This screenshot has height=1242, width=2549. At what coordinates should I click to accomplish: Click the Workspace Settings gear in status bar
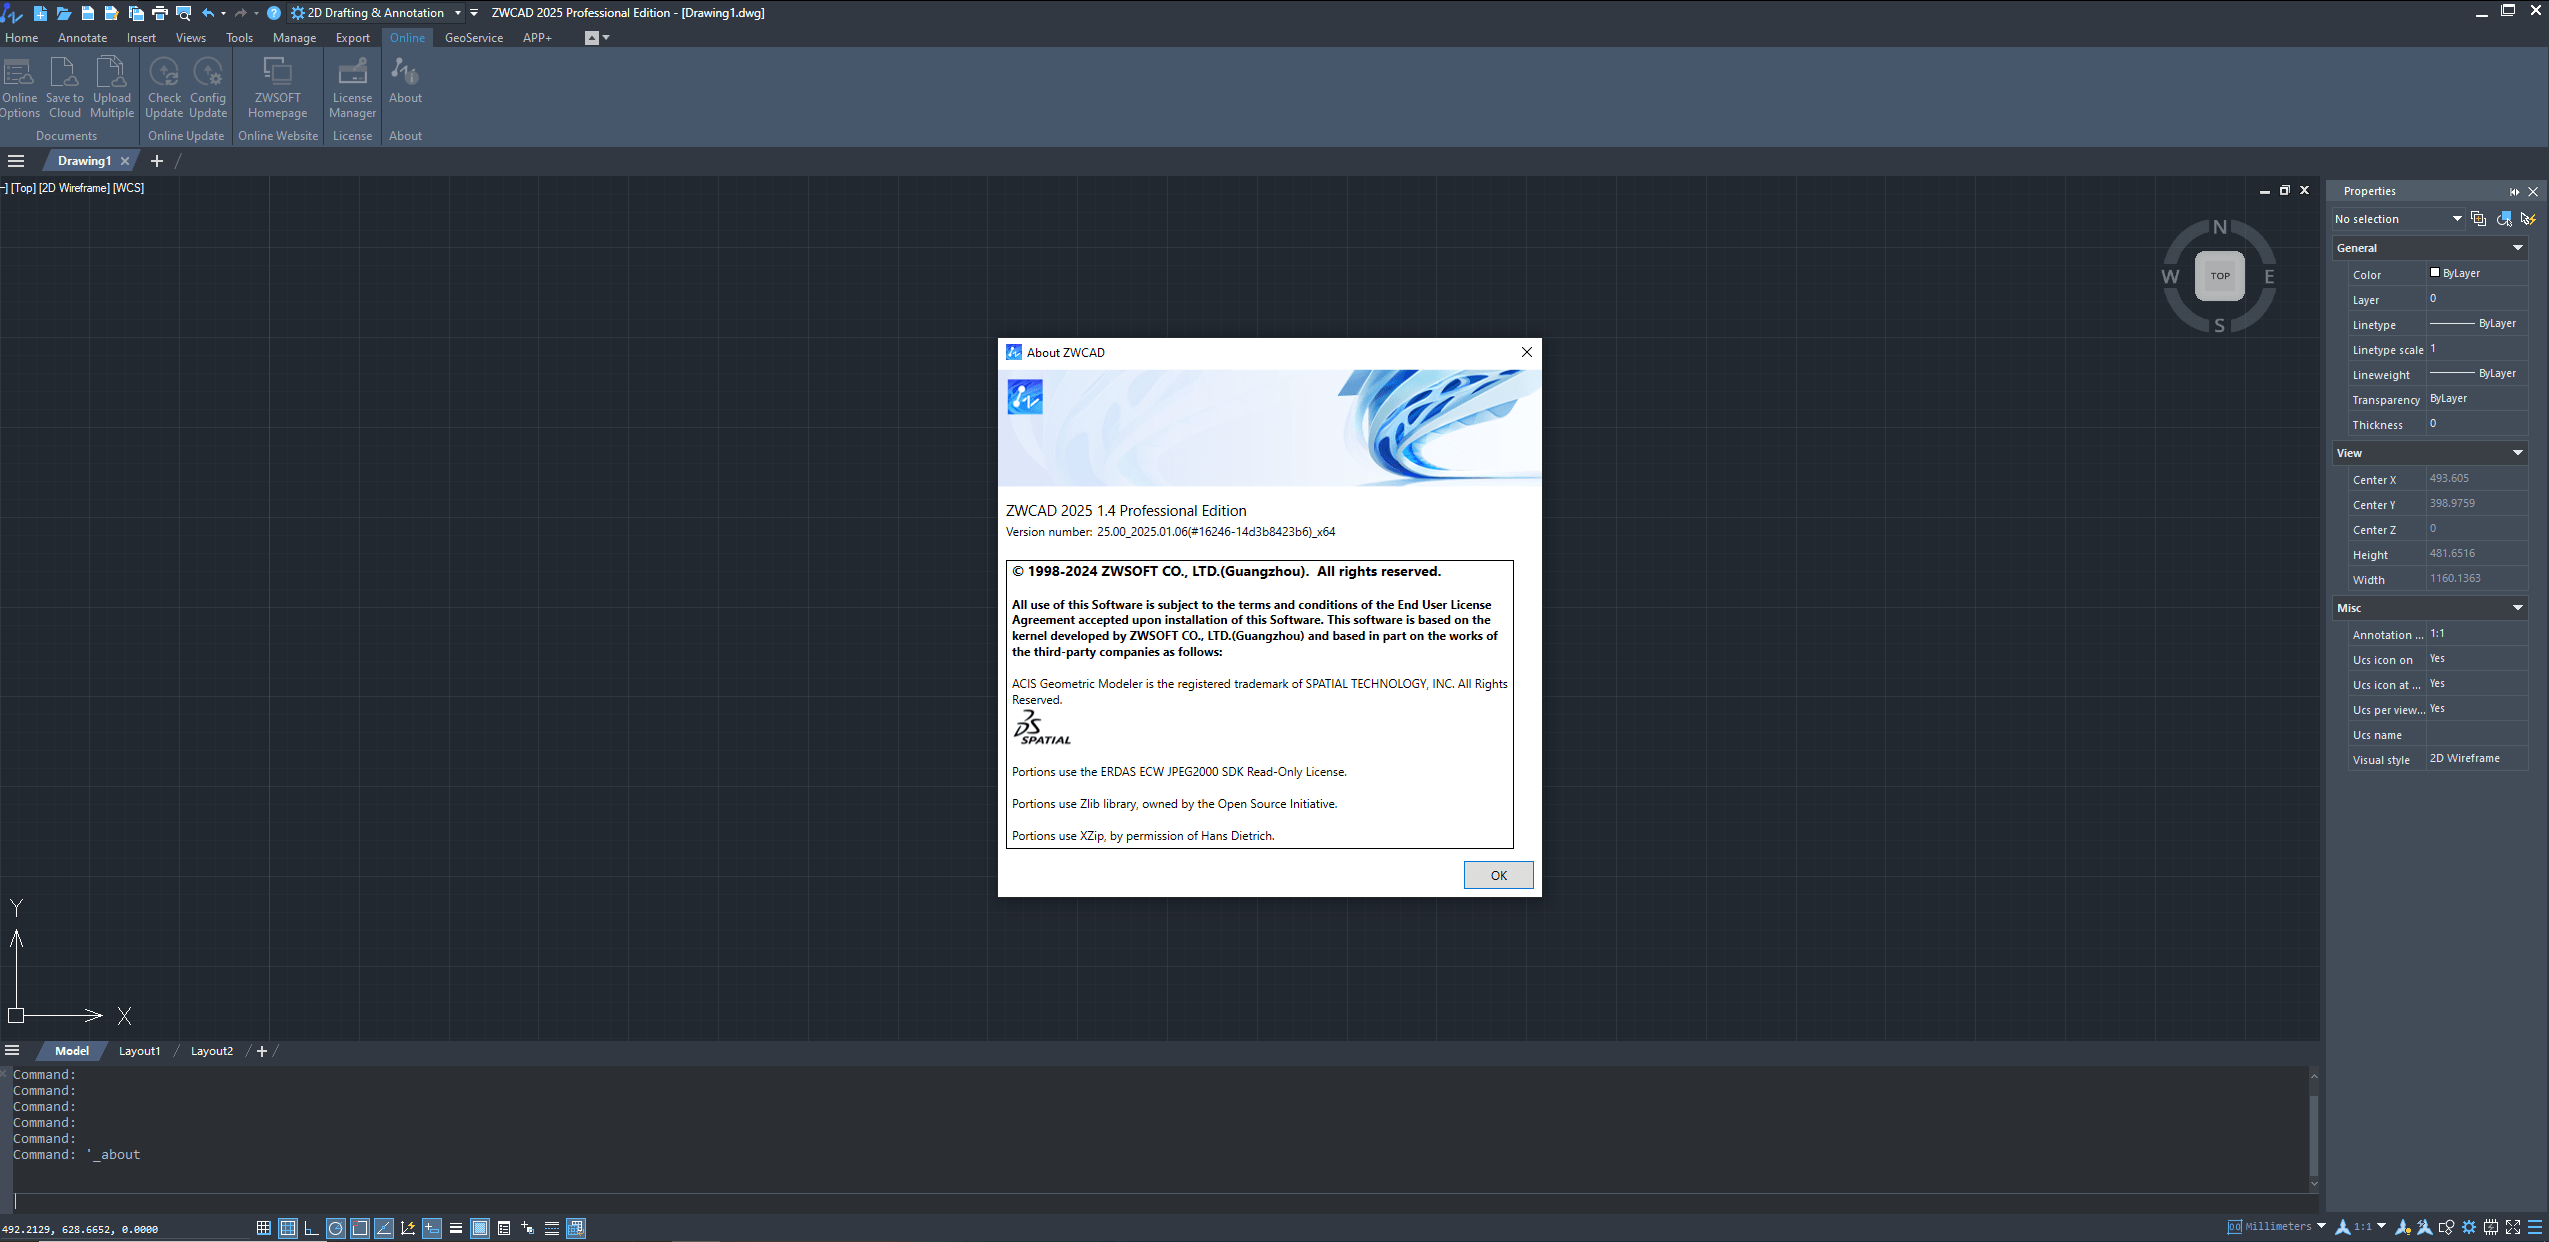(x=2468, y=1227)
